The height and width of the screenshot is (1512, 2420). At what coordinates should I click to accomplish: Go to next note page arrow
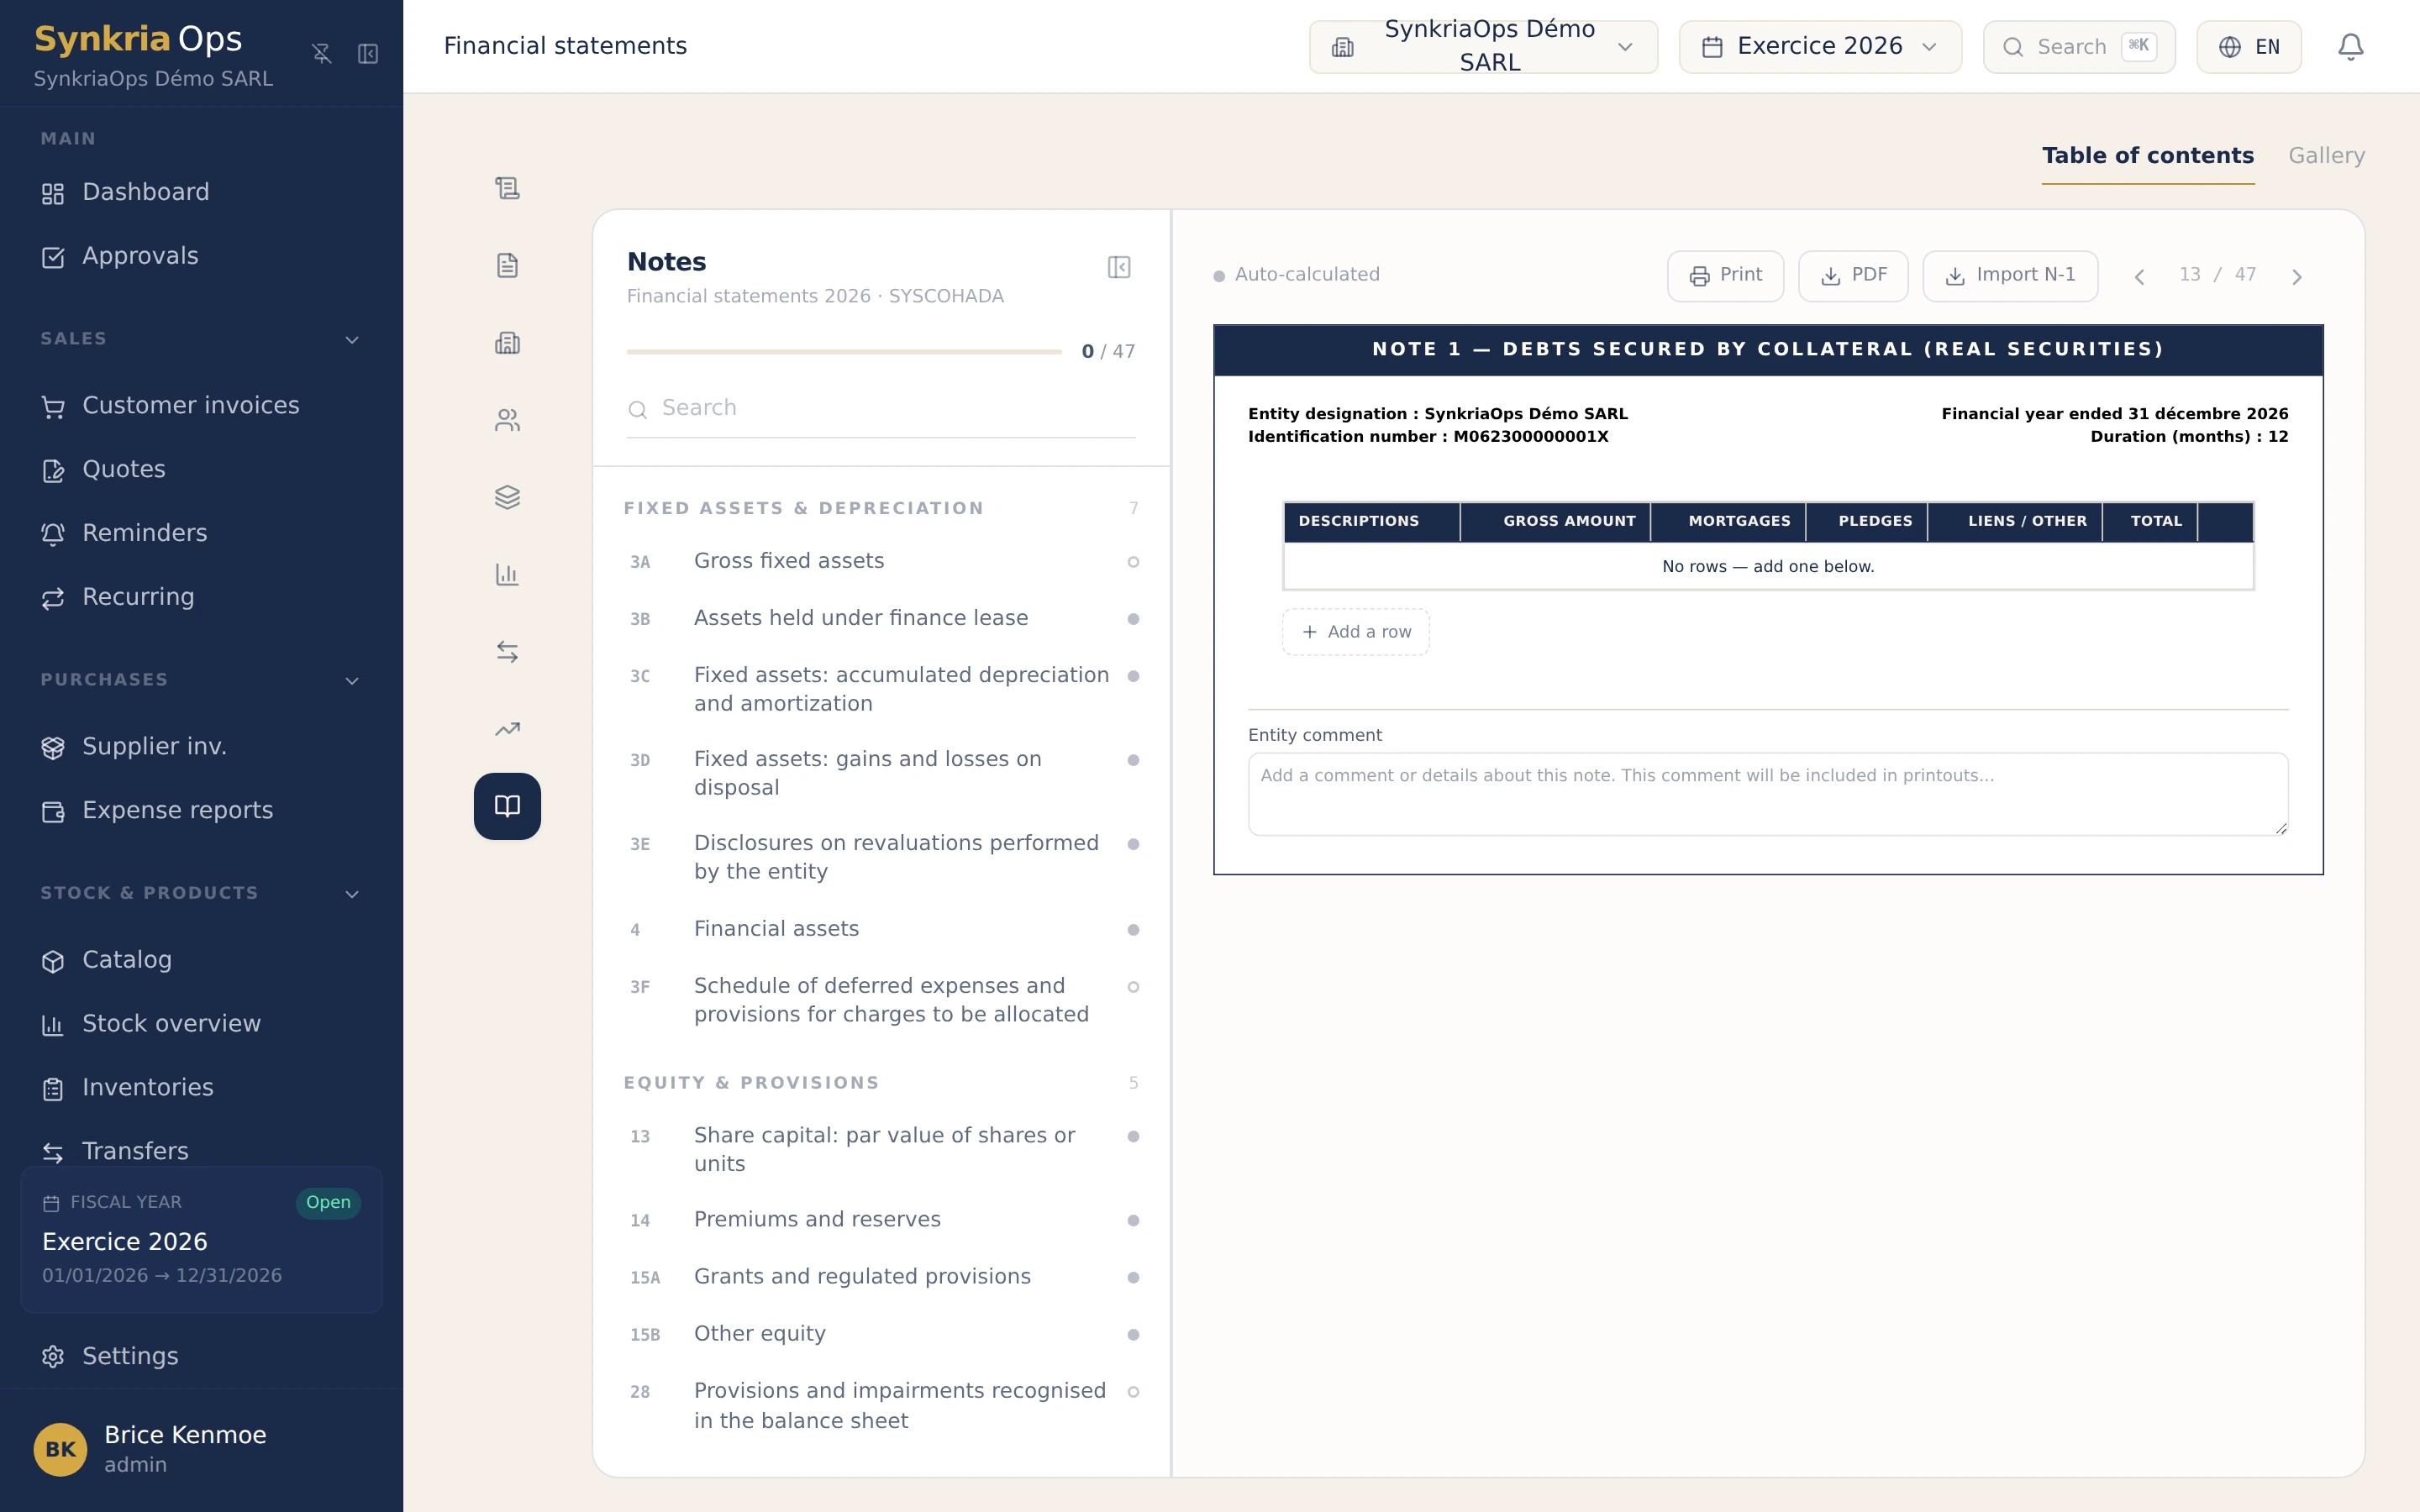2297,277
